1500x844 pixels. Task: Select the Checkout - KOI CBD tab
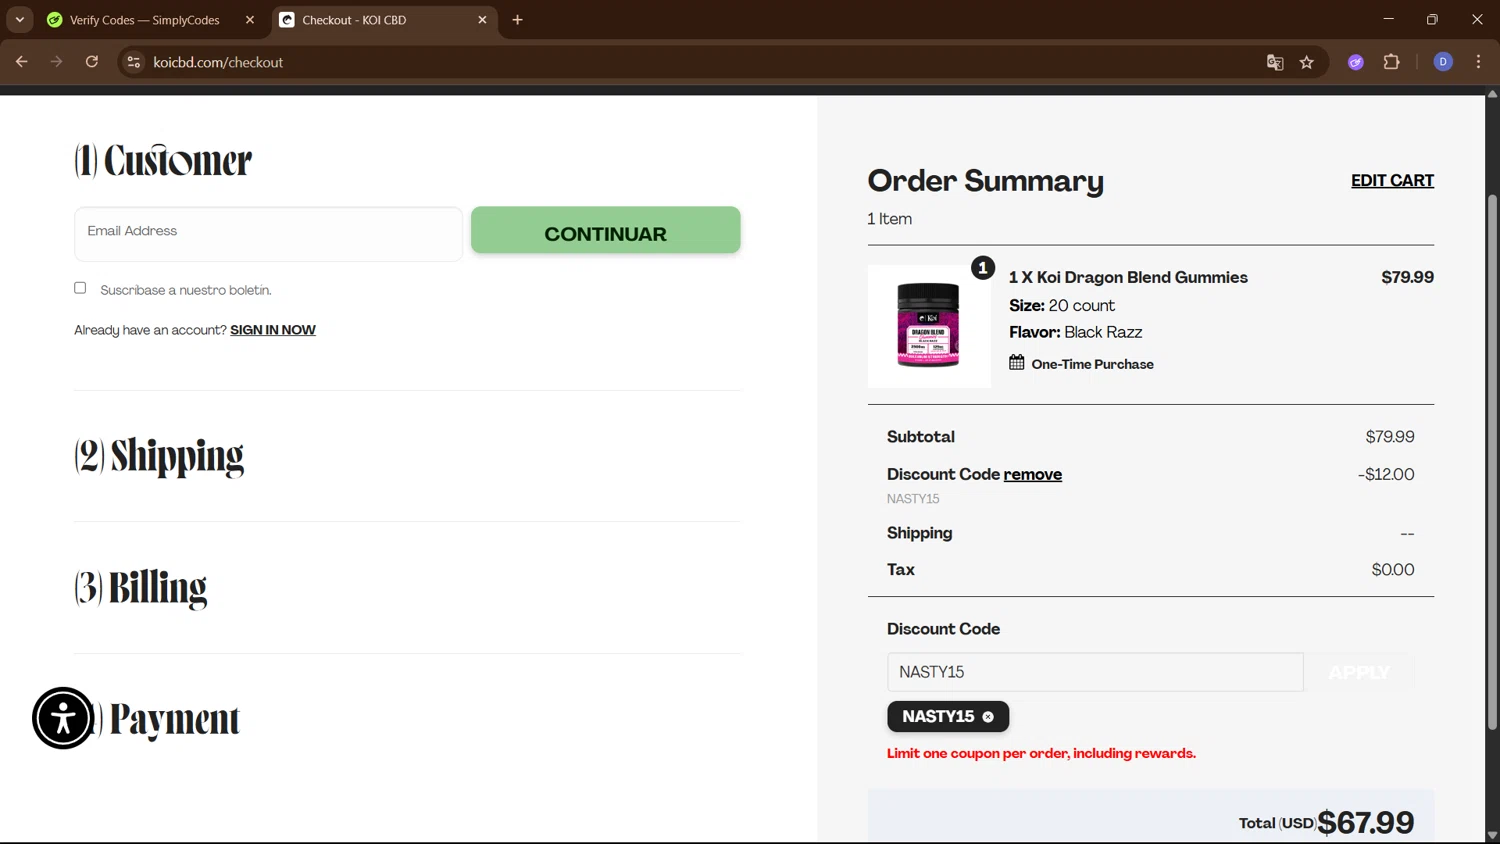click(385, 20)
